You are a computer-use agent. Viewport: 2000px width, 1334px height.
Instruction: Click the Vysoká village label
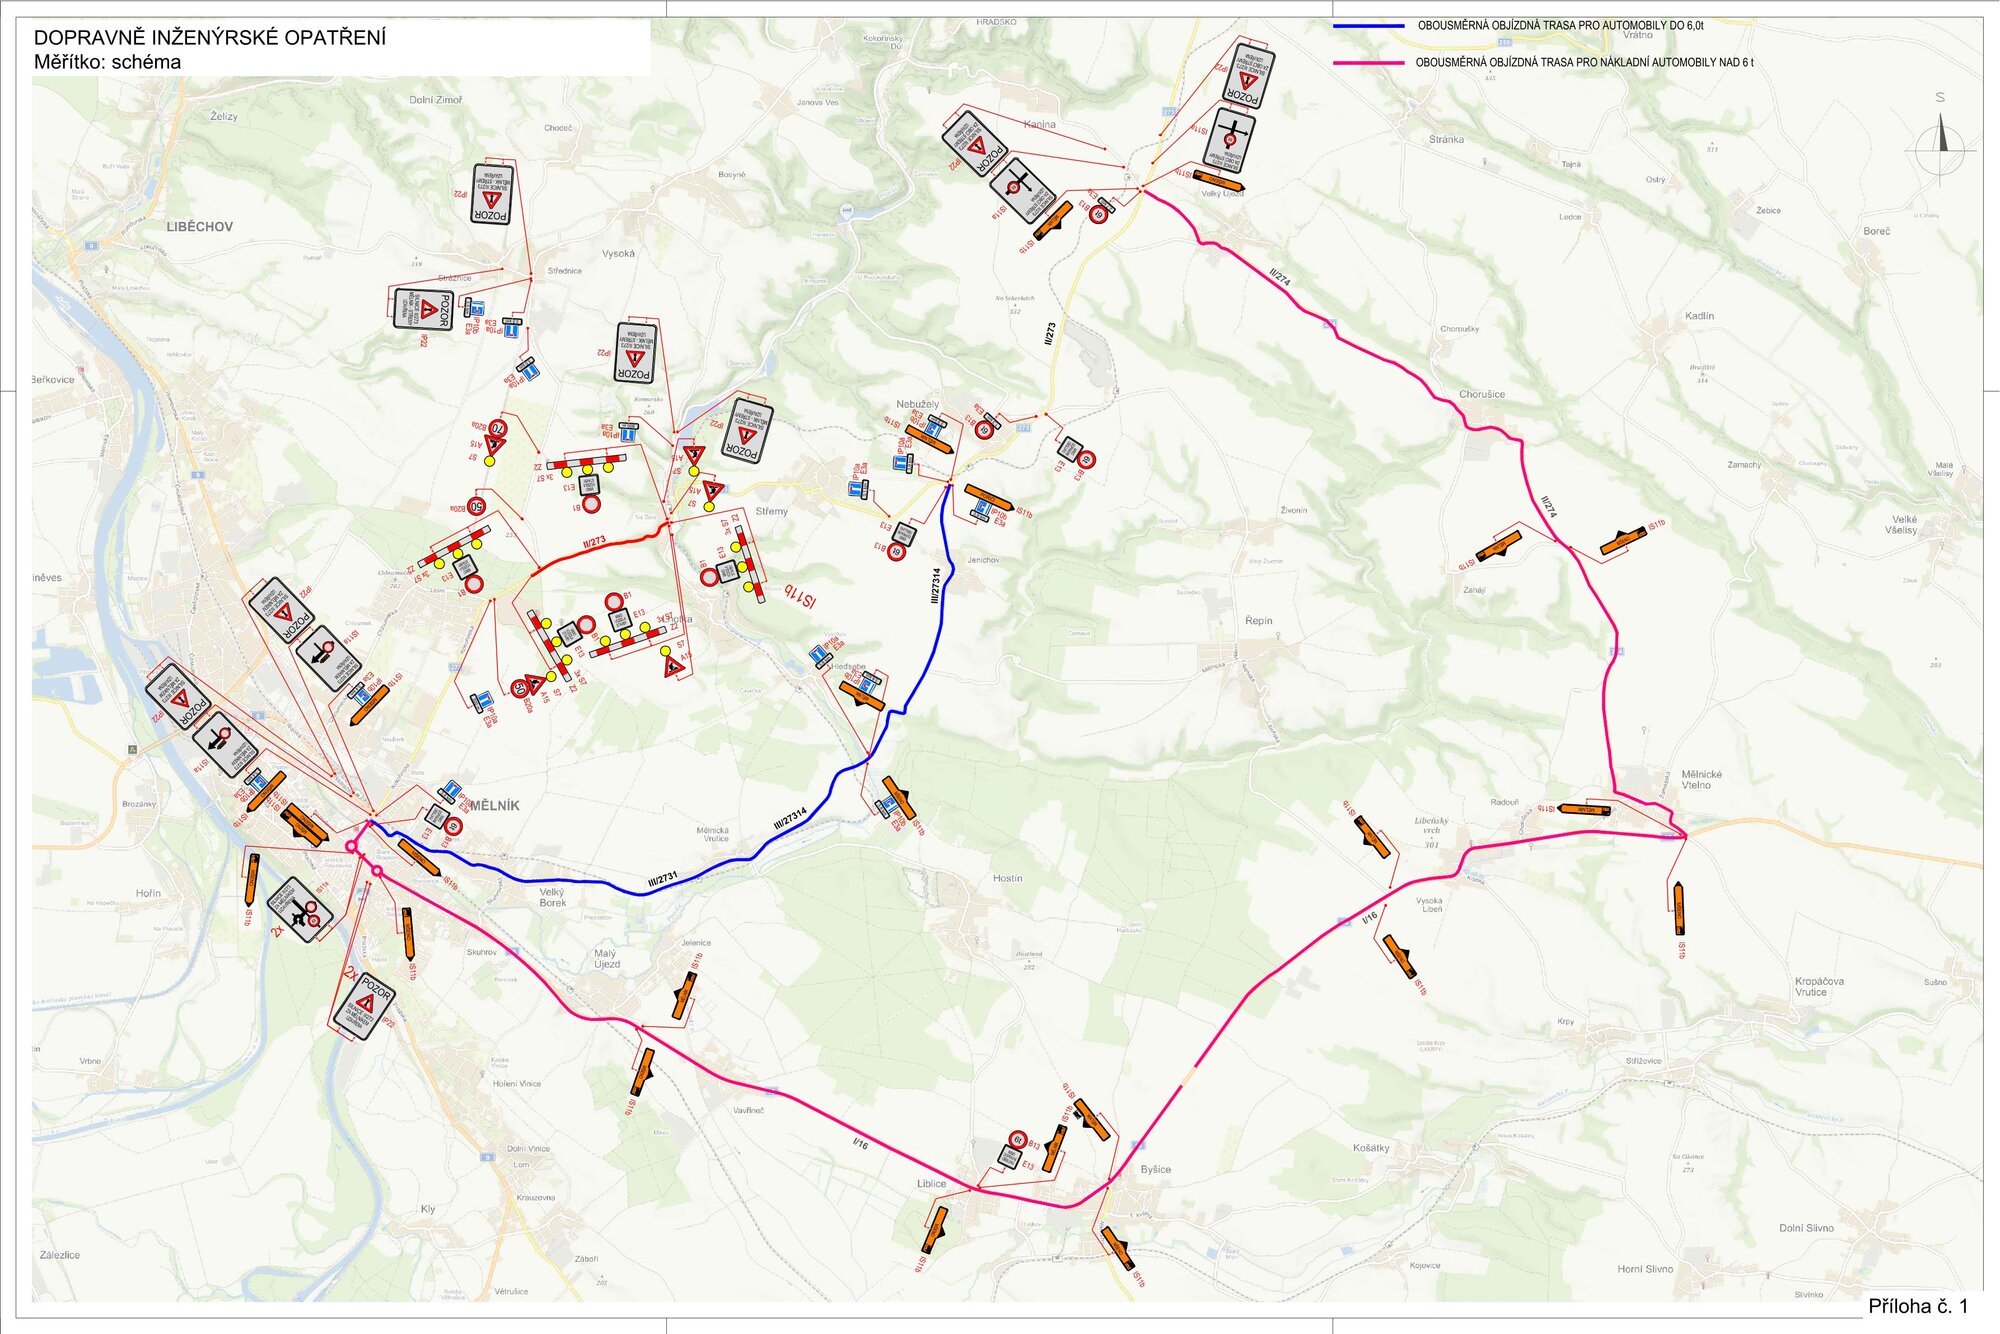coord(618,253)
